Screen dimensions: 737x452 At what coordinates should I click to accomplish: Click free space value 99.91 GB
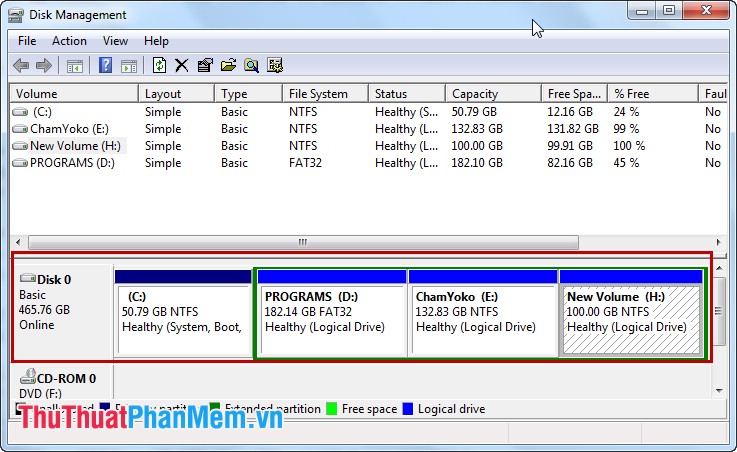(570, 146)
